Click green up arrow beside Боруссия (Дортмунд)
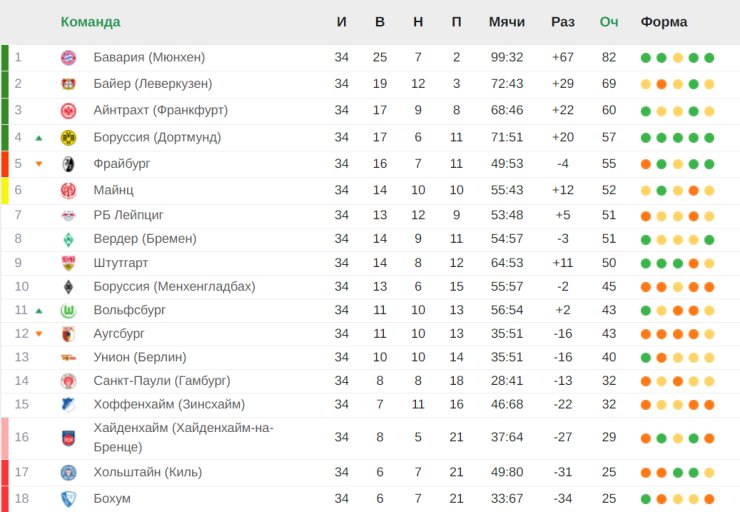The width and height of the screenshot is (740, 512). [x=39, y=138]
